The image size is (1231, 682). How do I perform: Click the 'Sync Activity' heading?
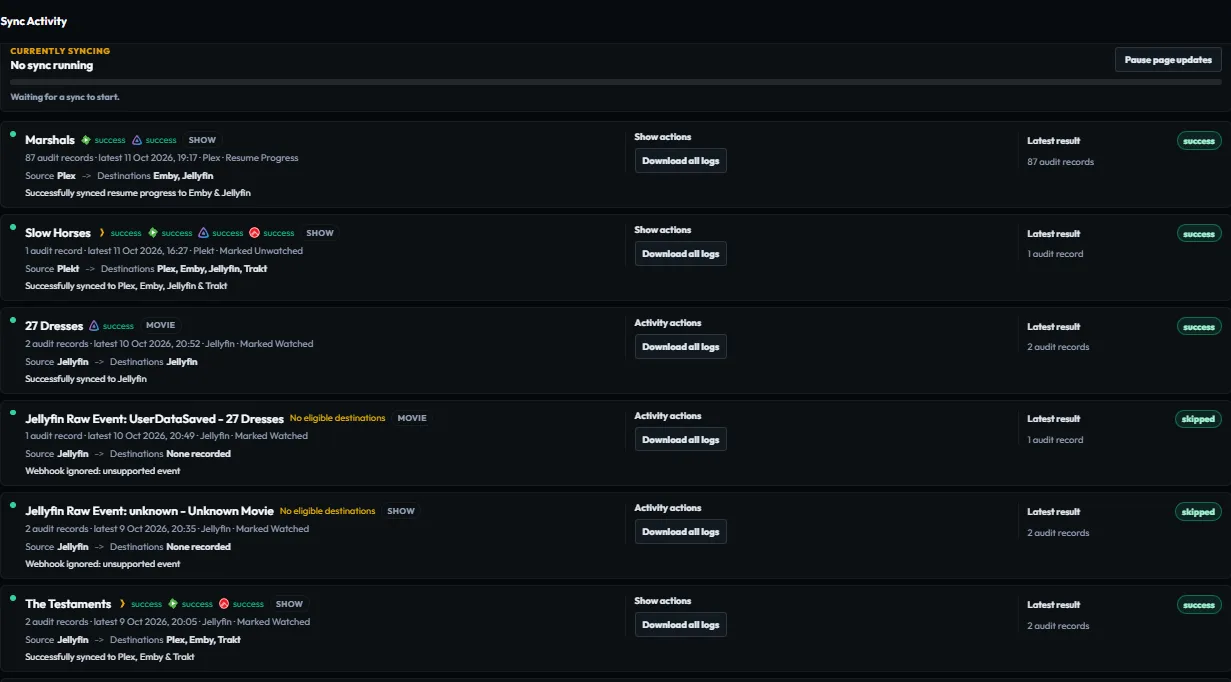(x=34, y=21)
